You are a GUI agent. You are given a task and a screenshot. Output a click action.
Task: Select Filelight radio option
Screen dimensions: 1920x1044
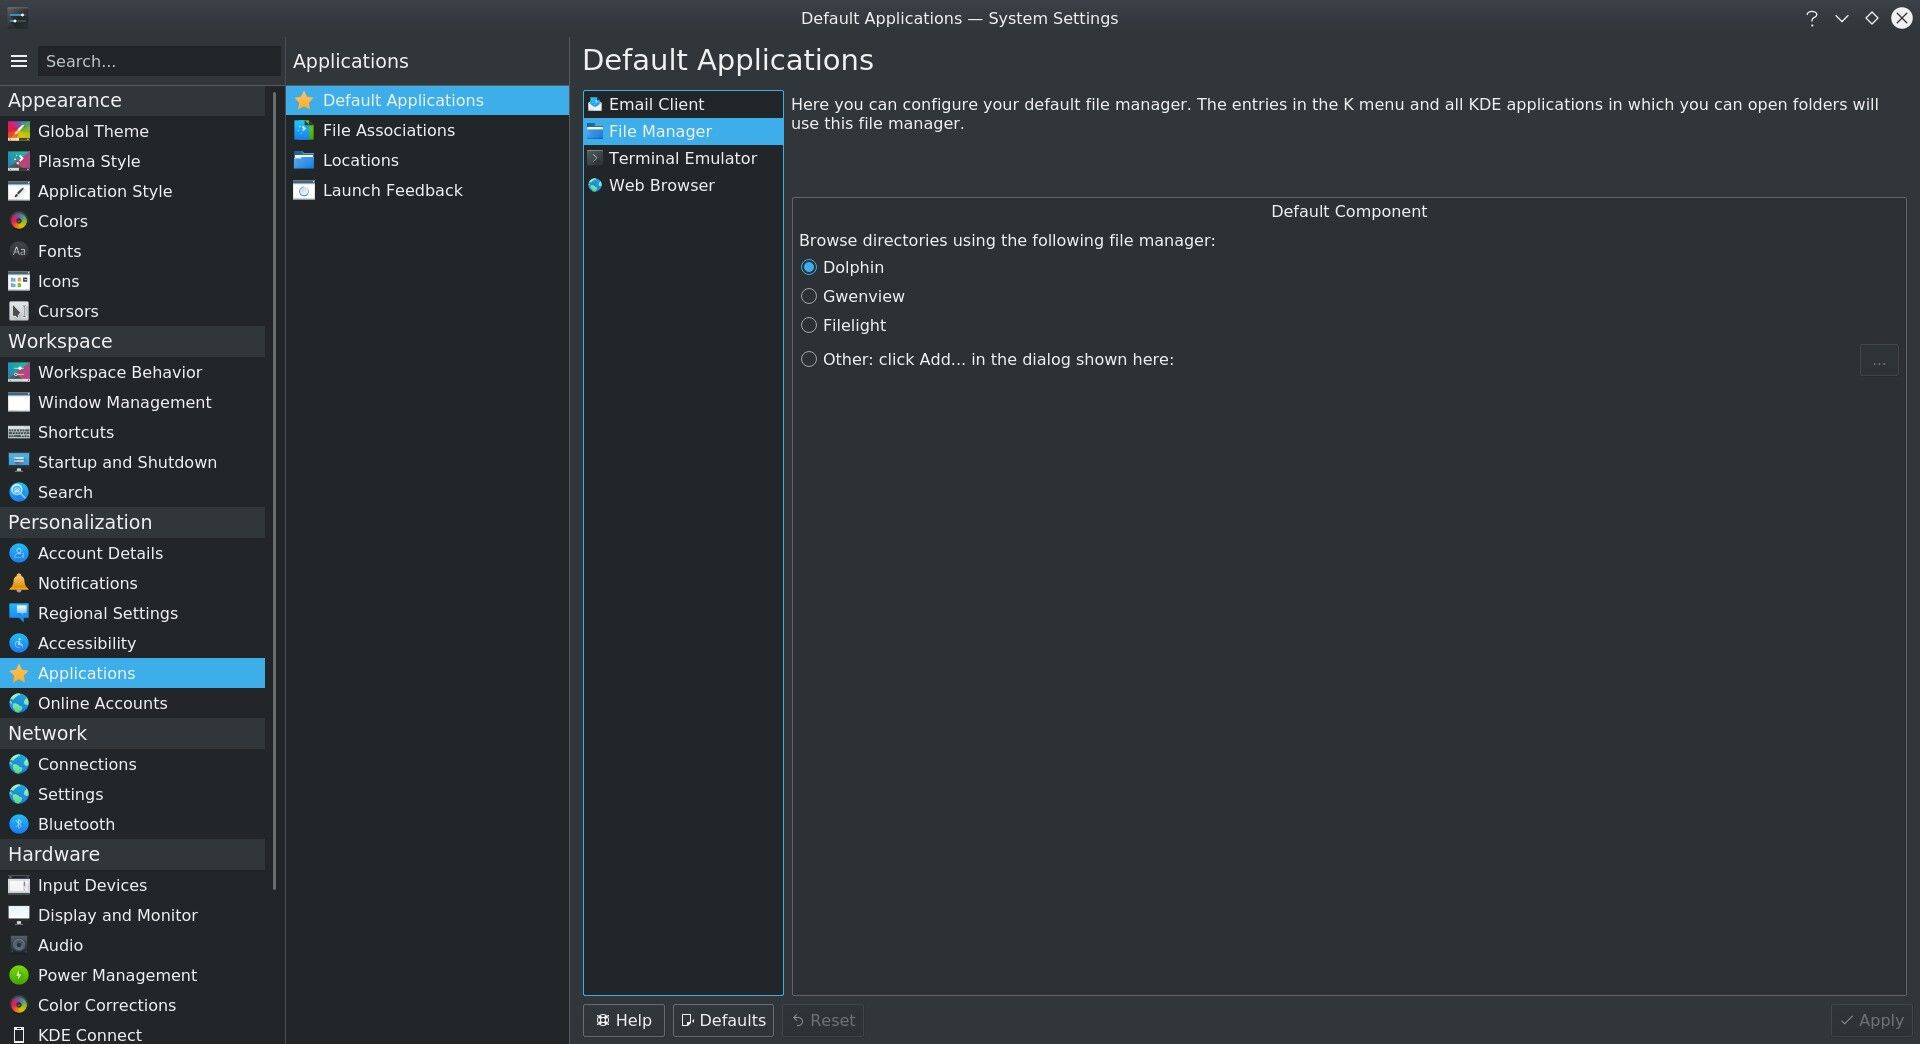coord(809,325)
